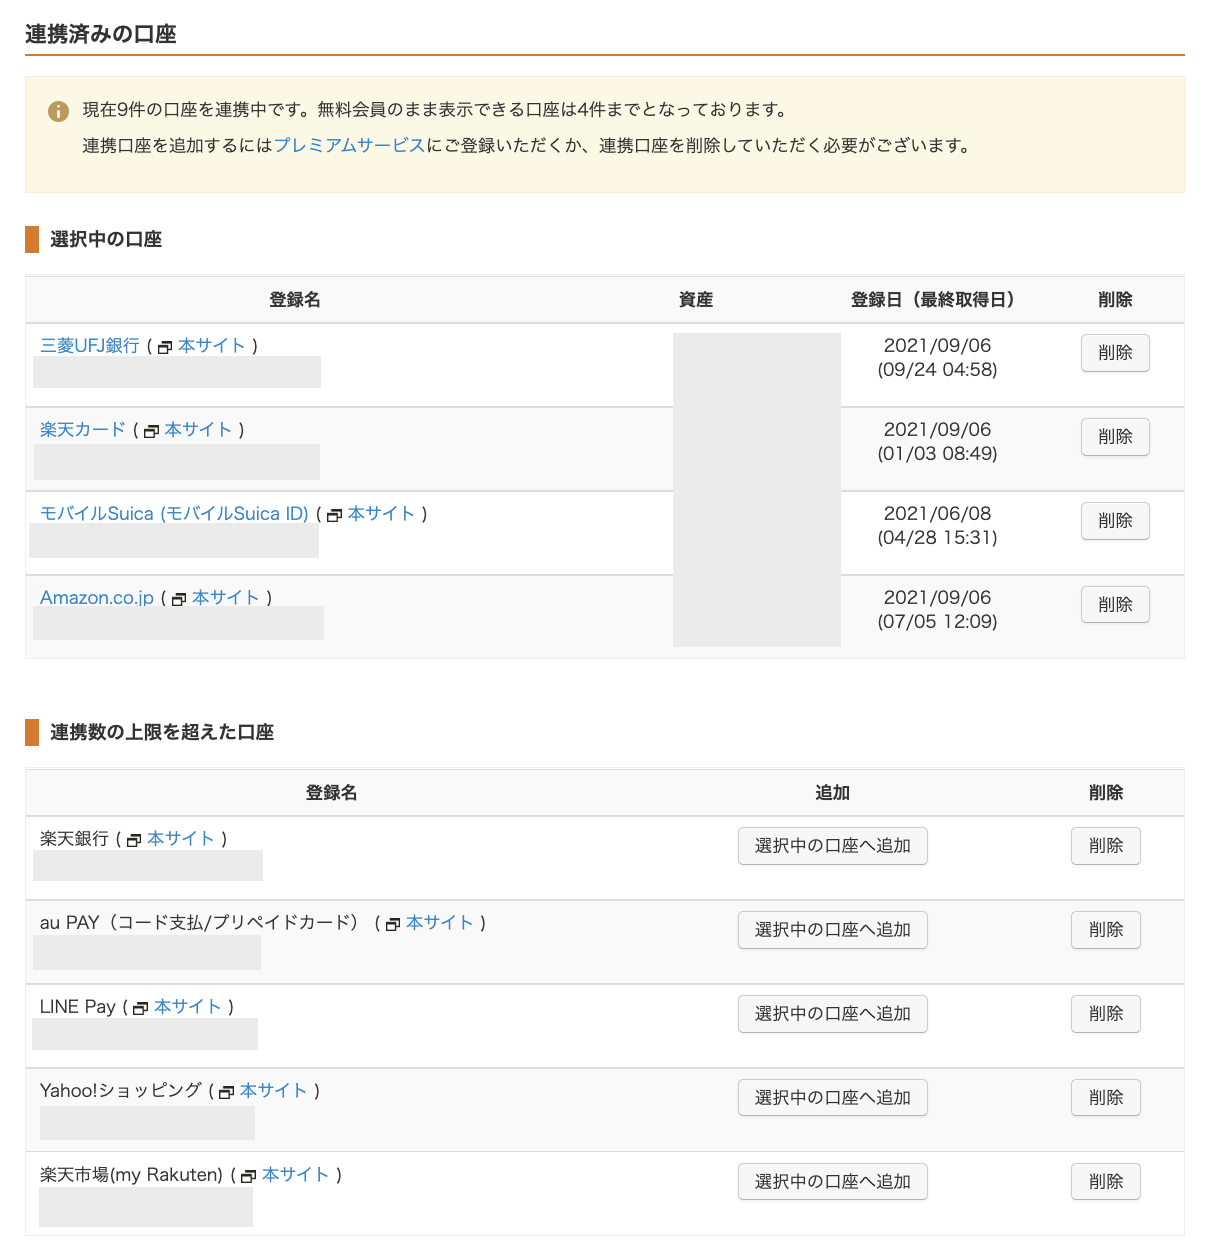Delete the LINE Pay account with 削除
This screenshot has height=1244, width=1212.
tap(1106, 1014)
